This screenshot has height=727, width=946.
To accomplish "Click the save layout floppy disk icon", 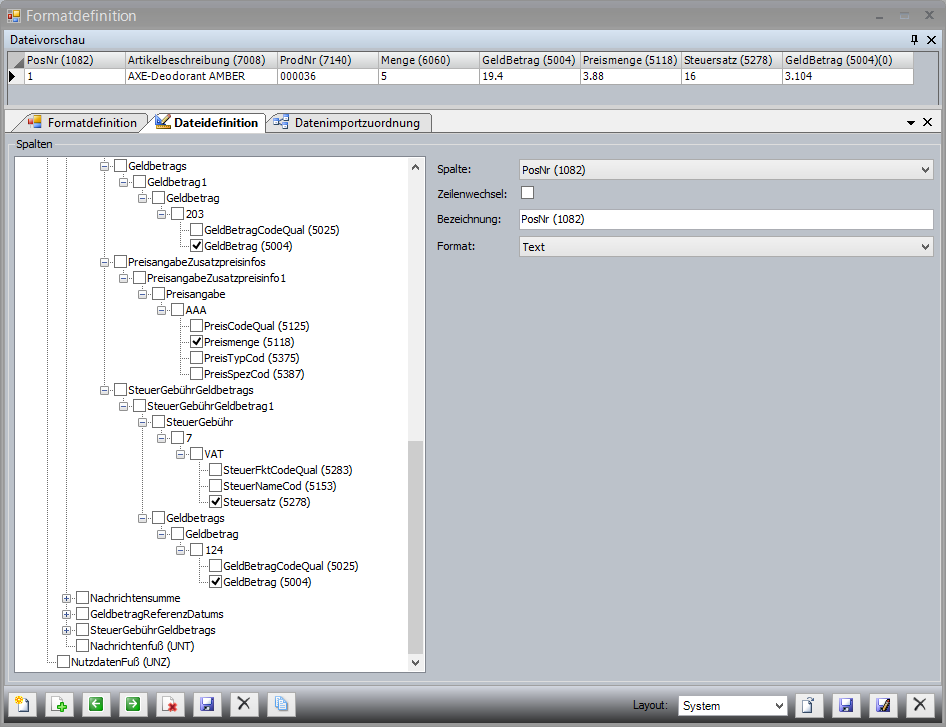I will pyautogui.click(x=845, y=705).
